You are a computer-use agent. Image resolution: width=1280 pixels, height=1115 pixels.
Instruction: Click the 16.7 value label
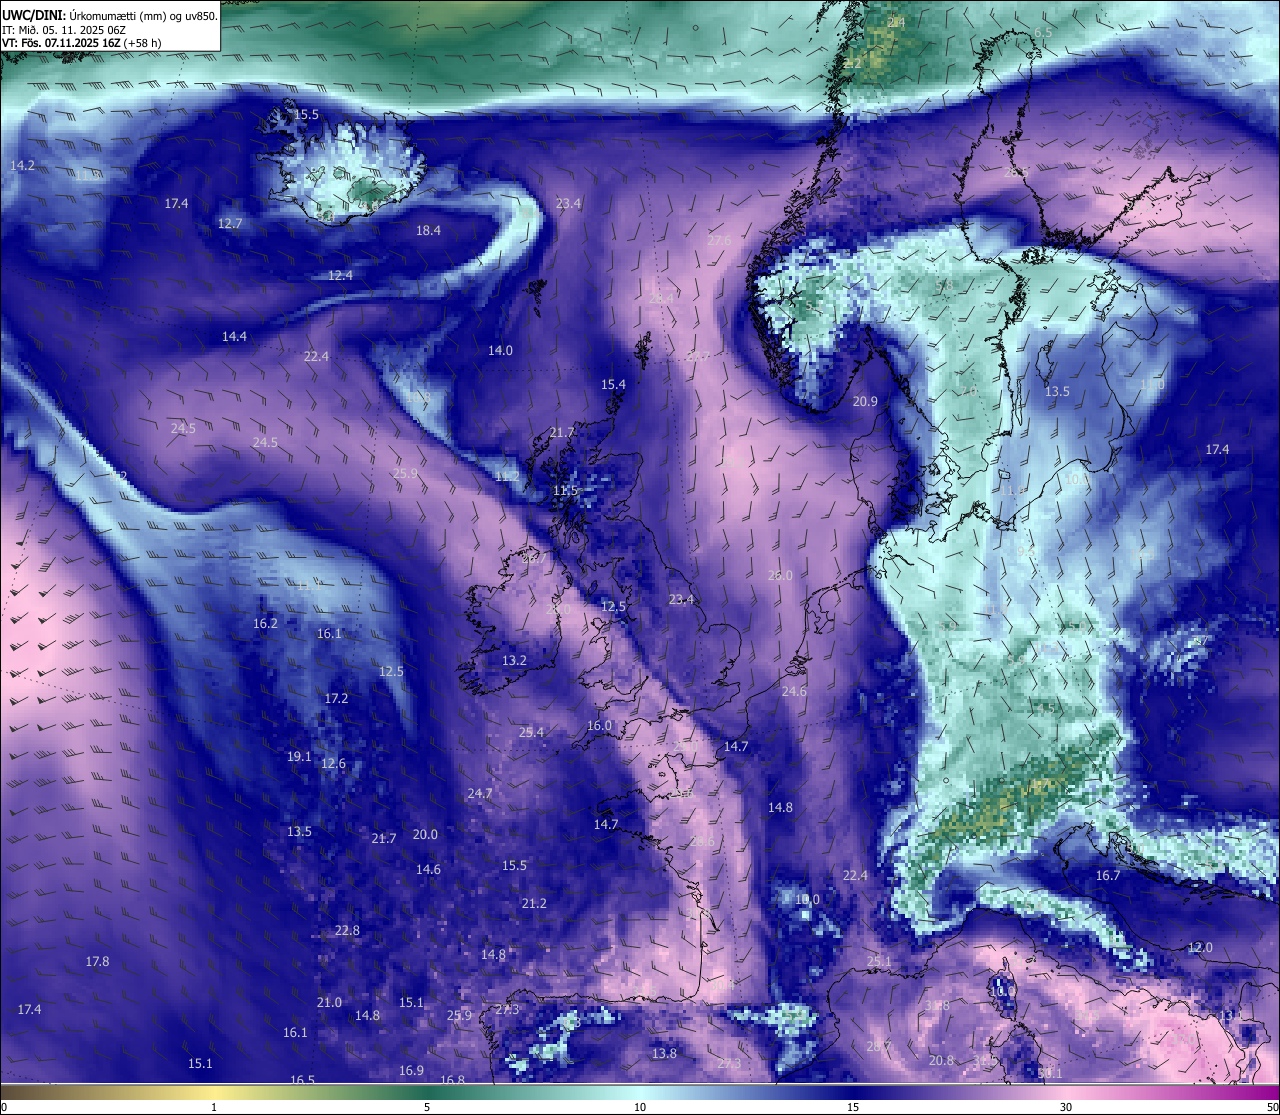pos(1108,875)
